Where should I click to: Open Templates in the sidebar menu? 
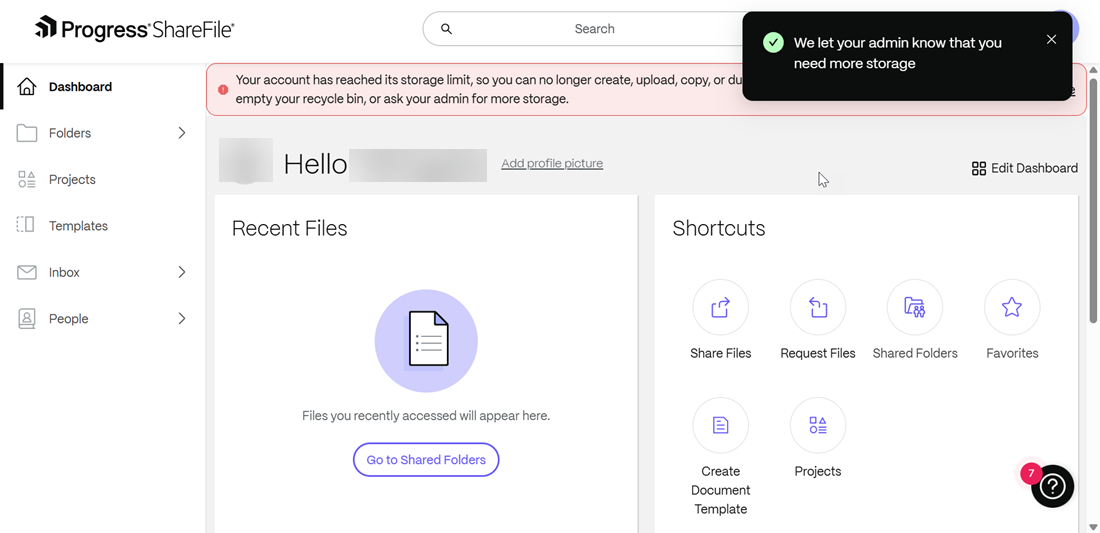78,226
